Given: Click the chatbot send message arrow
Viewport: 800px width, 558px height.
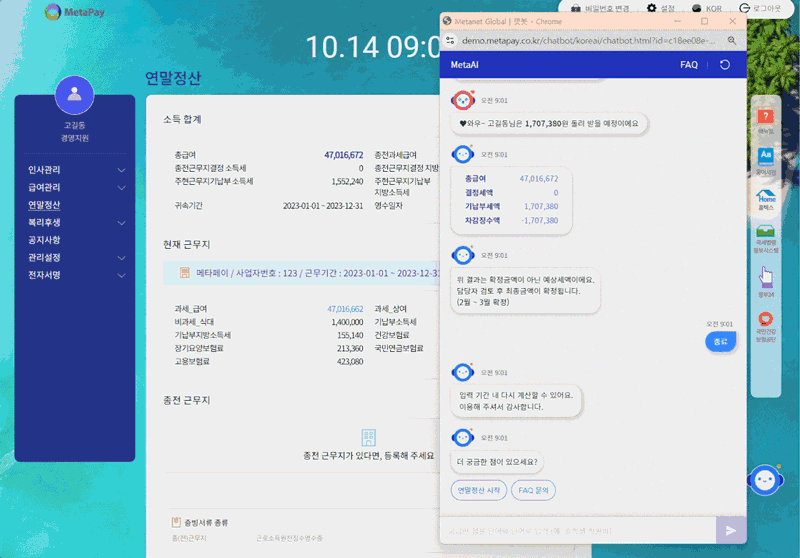Looking at the screenshot, I should click(731, 530).
